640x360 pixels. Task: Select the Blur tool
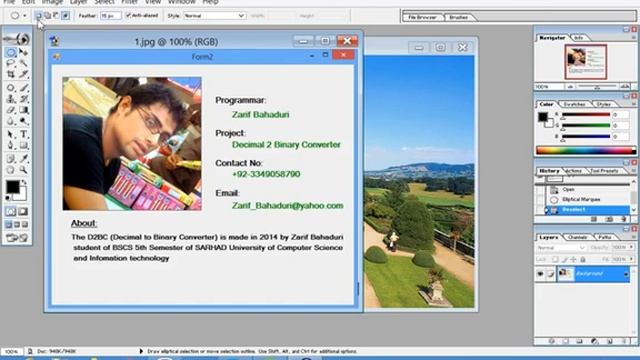point(11,121)
